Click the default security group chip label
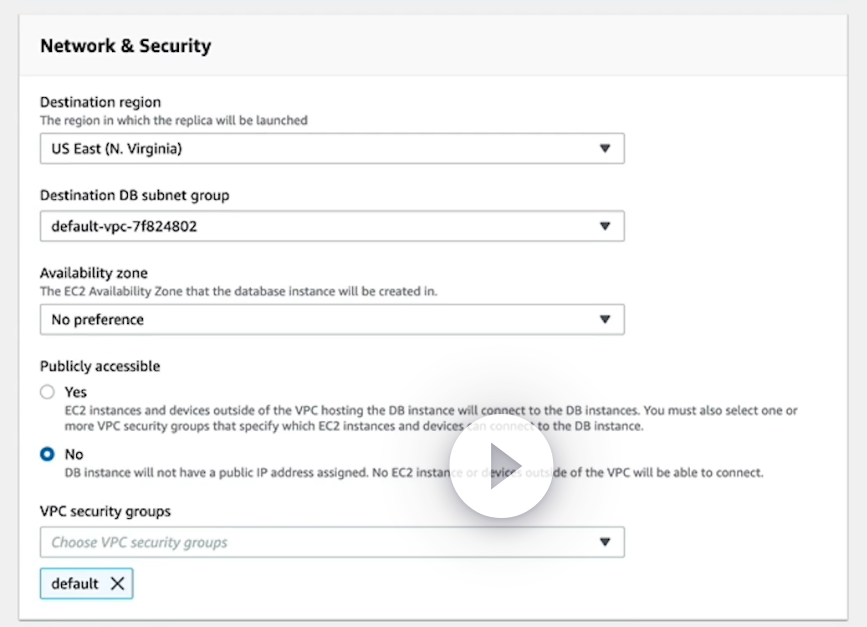867x627 pixels. (x=75, y=584)
